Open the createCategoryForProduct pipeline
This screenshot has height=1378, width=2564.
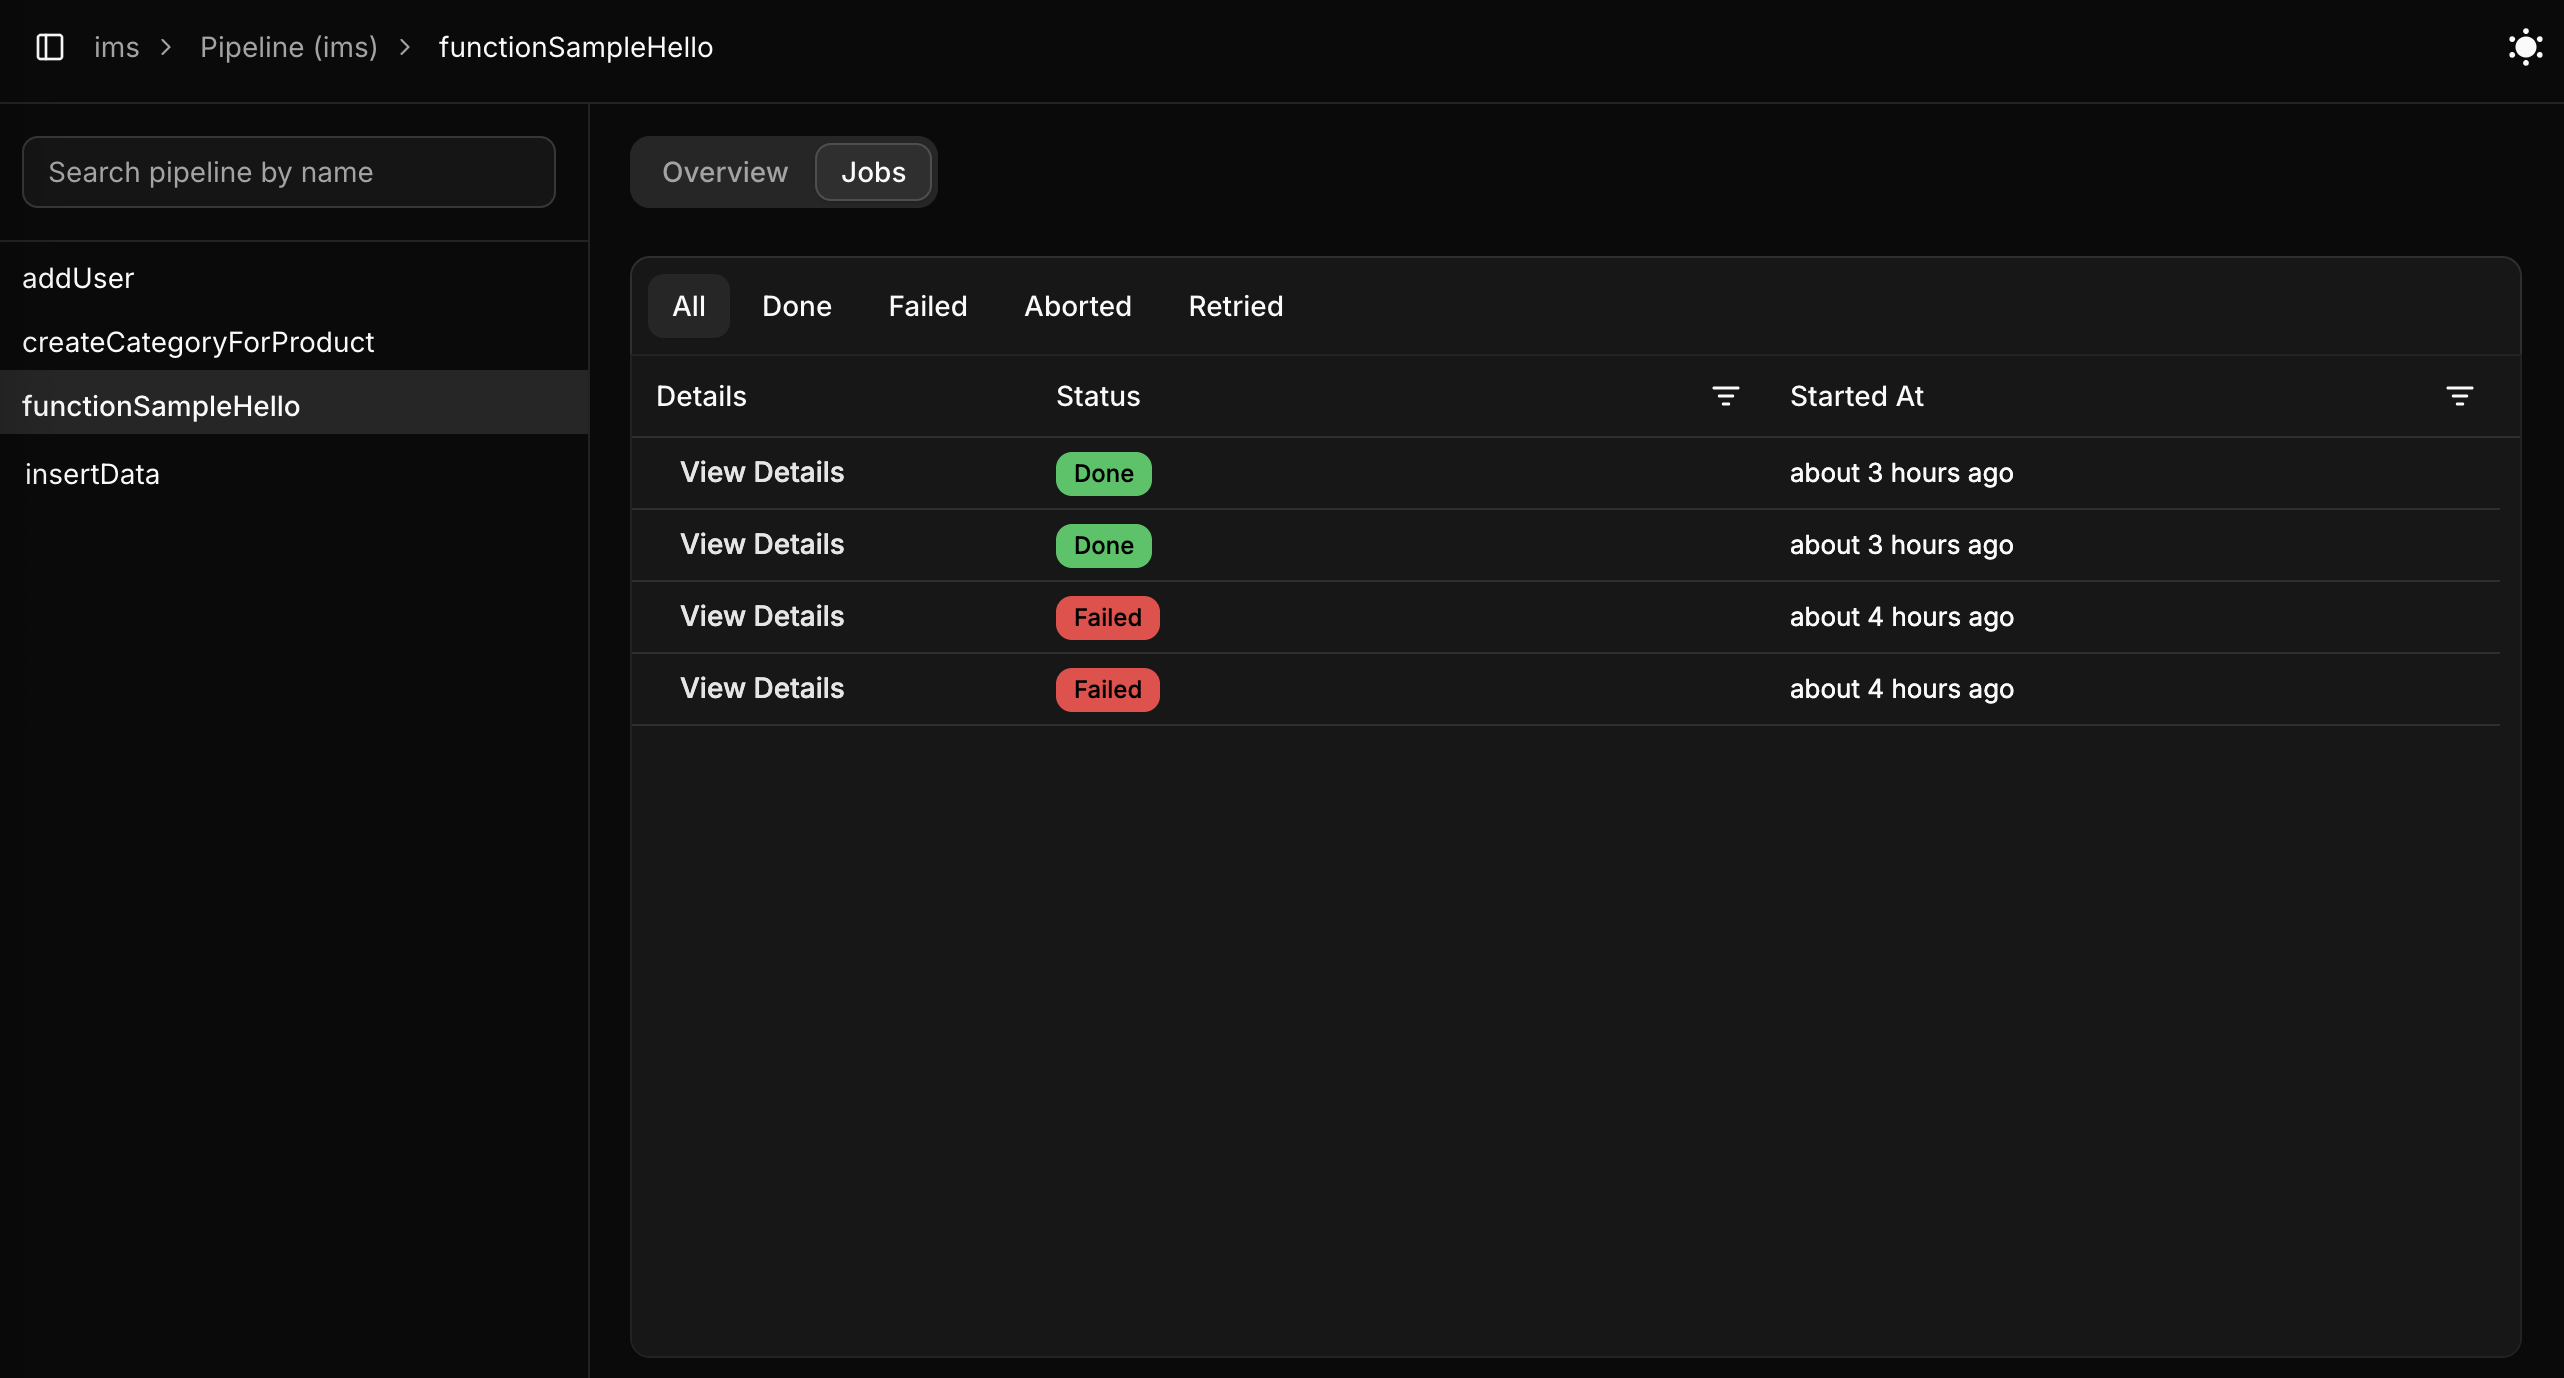point(198,341)
